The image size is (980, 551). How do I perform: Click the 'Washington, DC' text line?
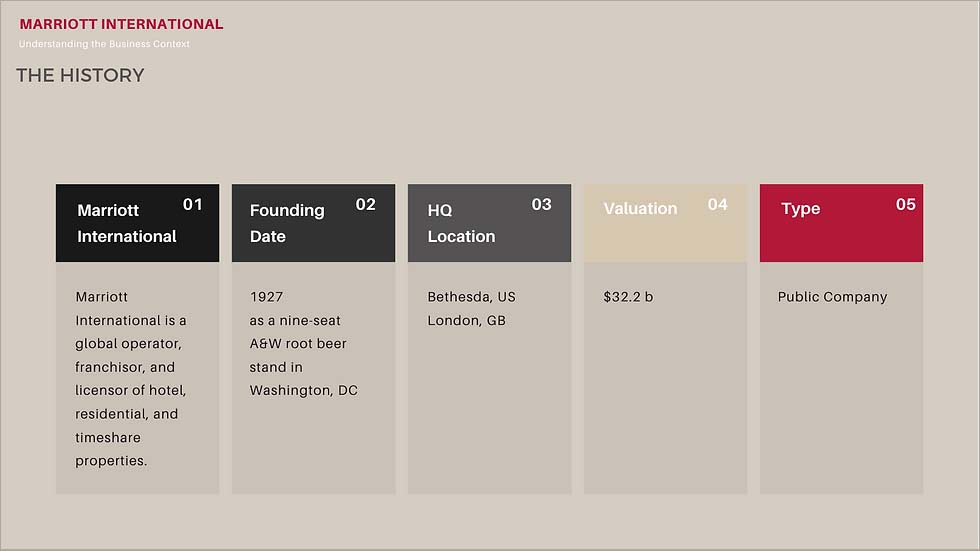[x=303, y=390]
